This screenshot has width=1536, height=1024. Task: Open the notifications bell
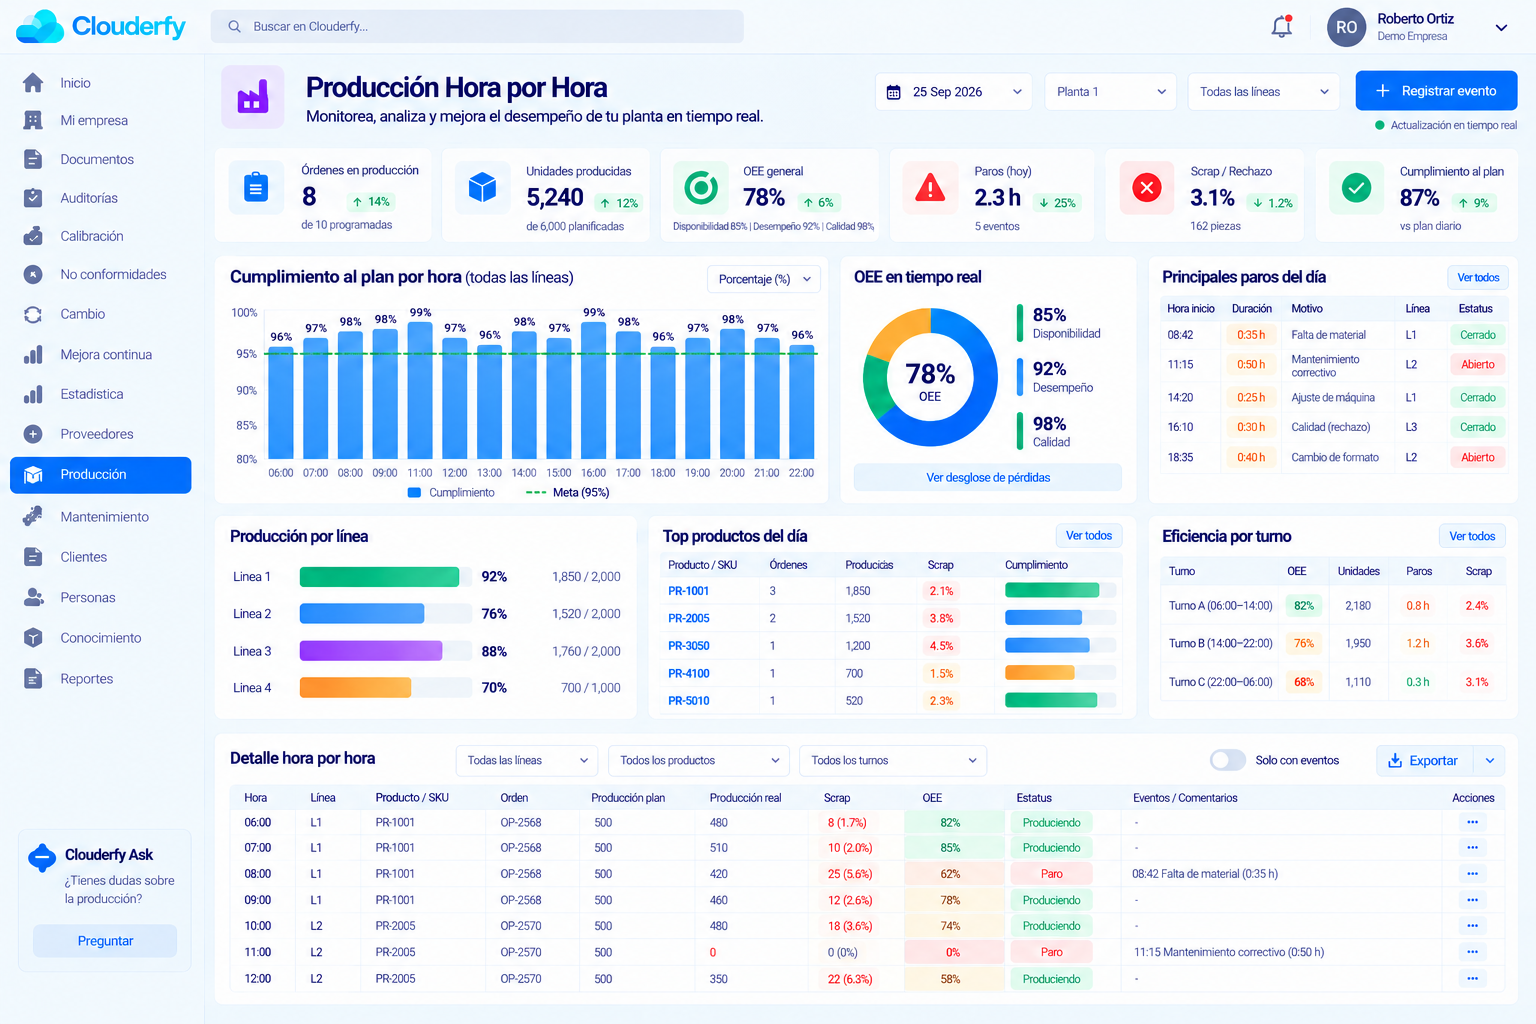pos(1281,27)
